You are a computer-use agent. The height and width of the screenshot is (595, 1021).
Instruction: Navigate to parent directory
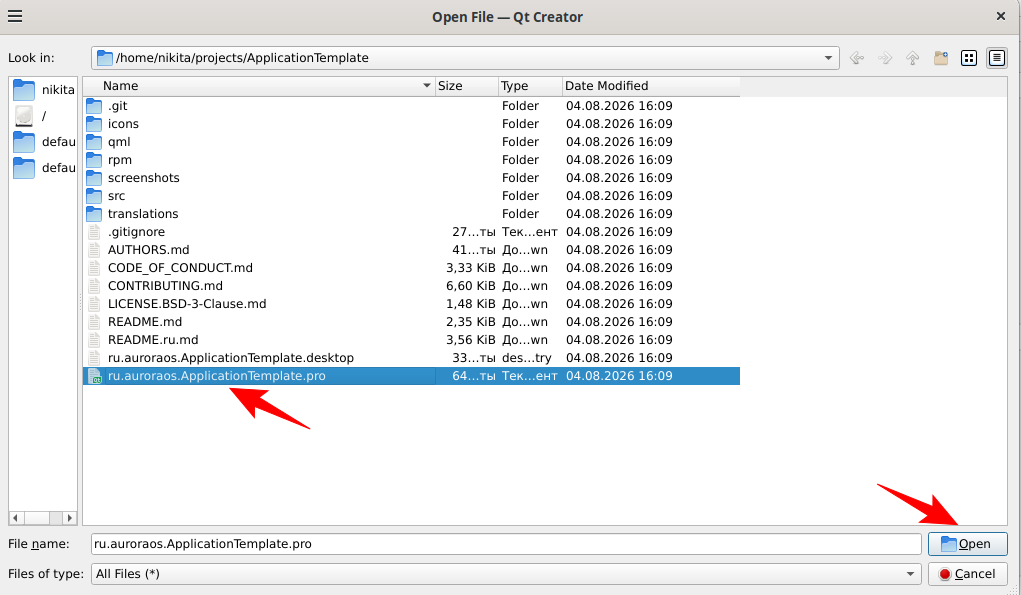(912, 58)
